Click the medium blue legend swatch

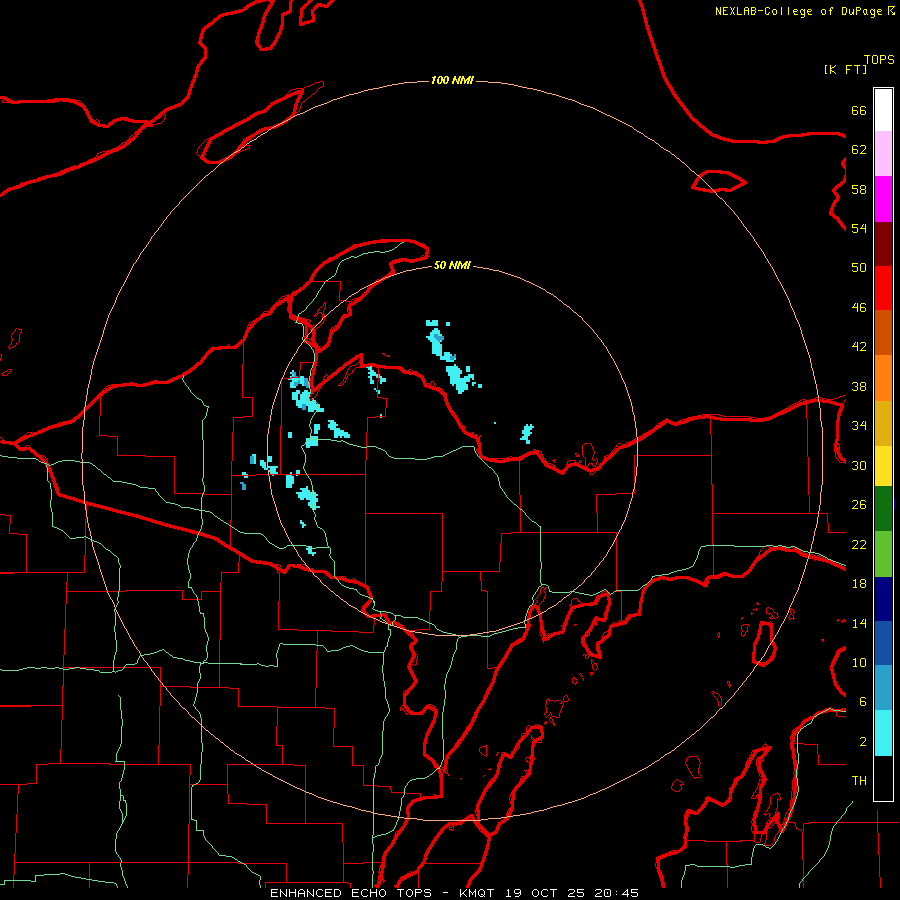883,643
